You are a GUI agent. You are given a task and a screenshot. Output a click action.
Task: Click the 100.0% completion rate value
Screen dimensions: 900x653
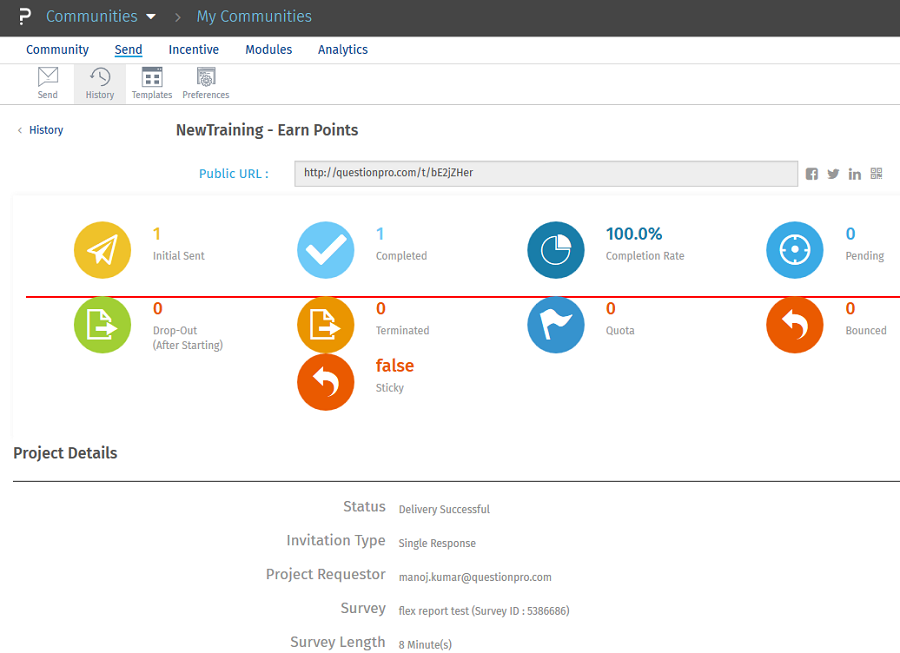(x=634, y=234)
